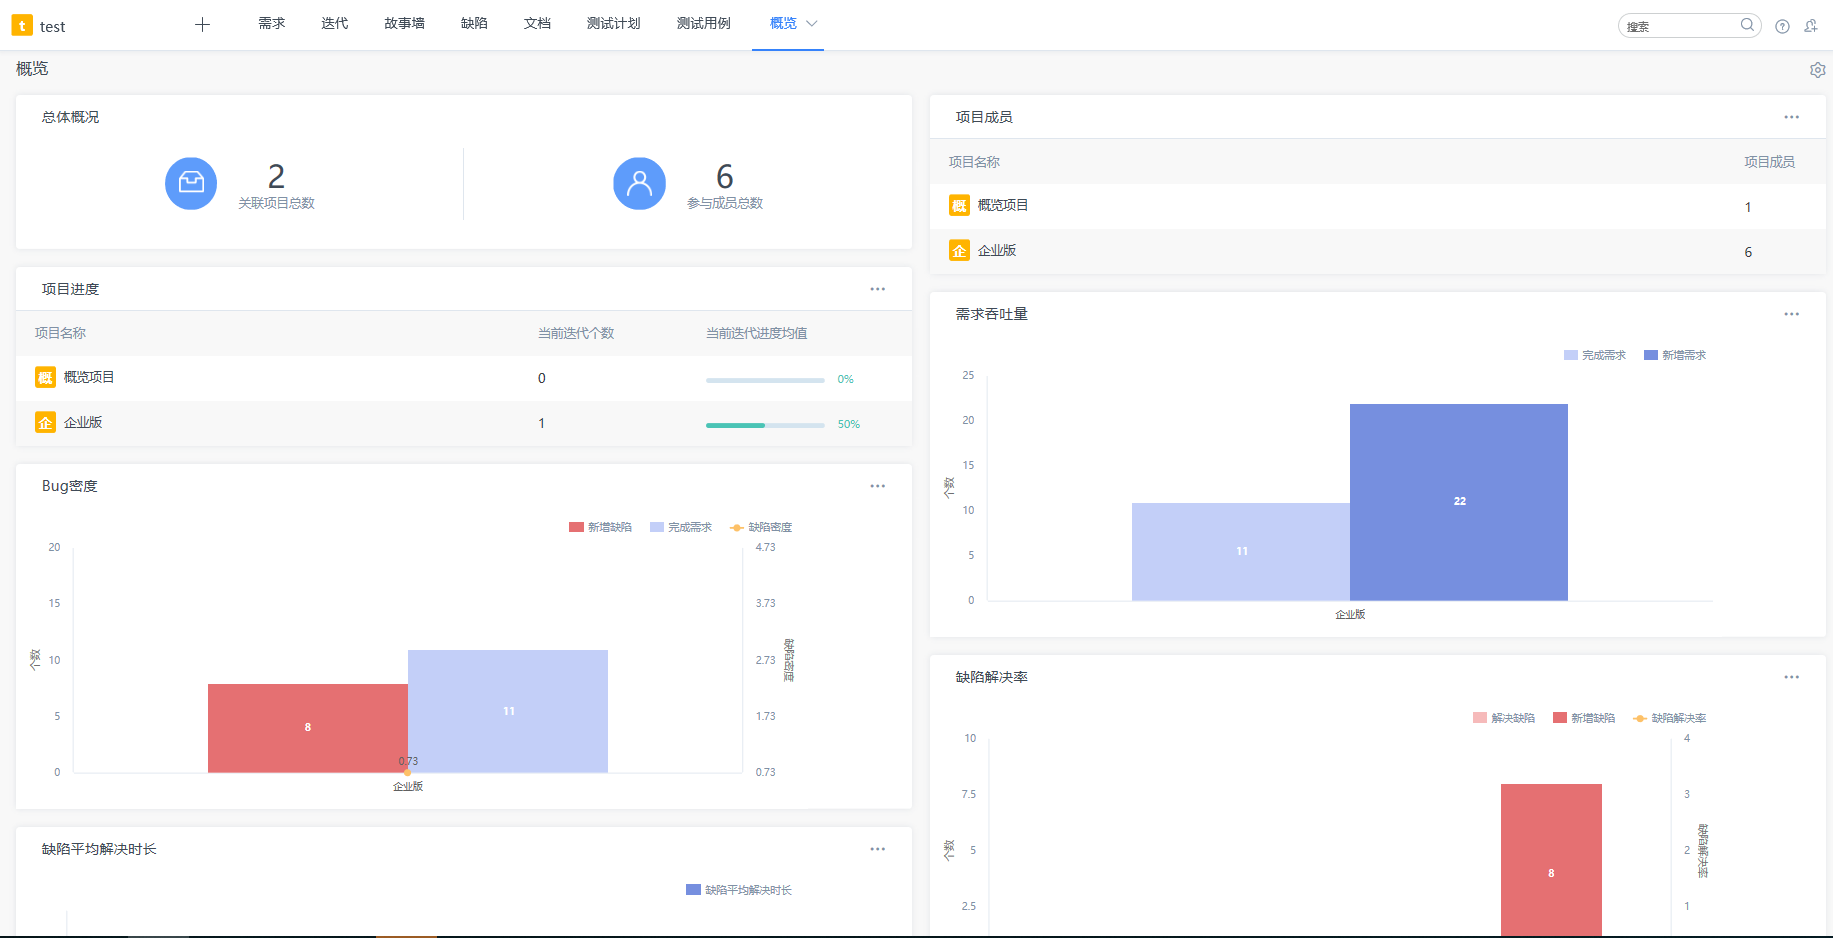Toggle 缺陷密度 legend in Bug密度 chart
Image resolution: width=1833 pixels, height=938 pixels.
[761, 527]
